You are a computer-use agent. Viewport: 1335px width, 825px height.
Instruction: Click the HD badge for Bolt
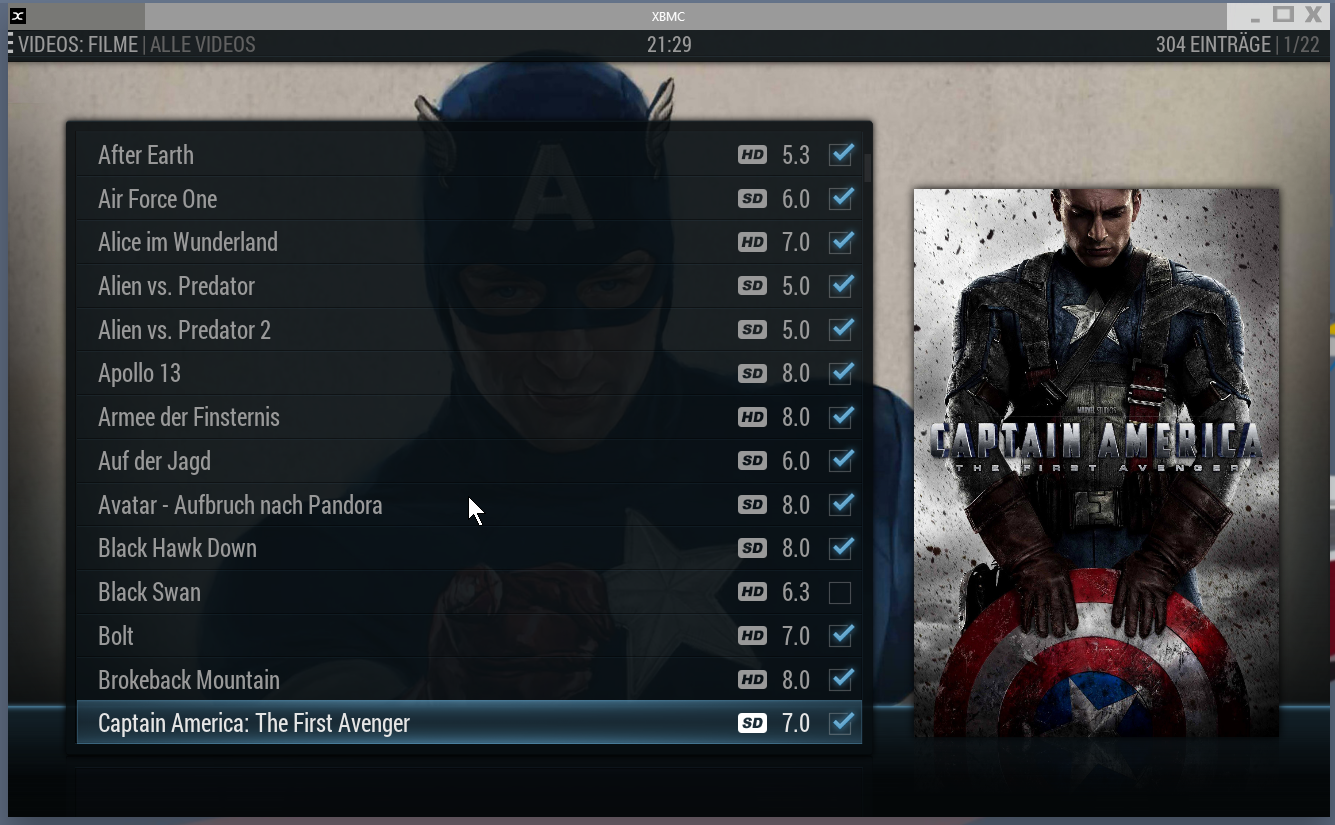click(752, 636)
